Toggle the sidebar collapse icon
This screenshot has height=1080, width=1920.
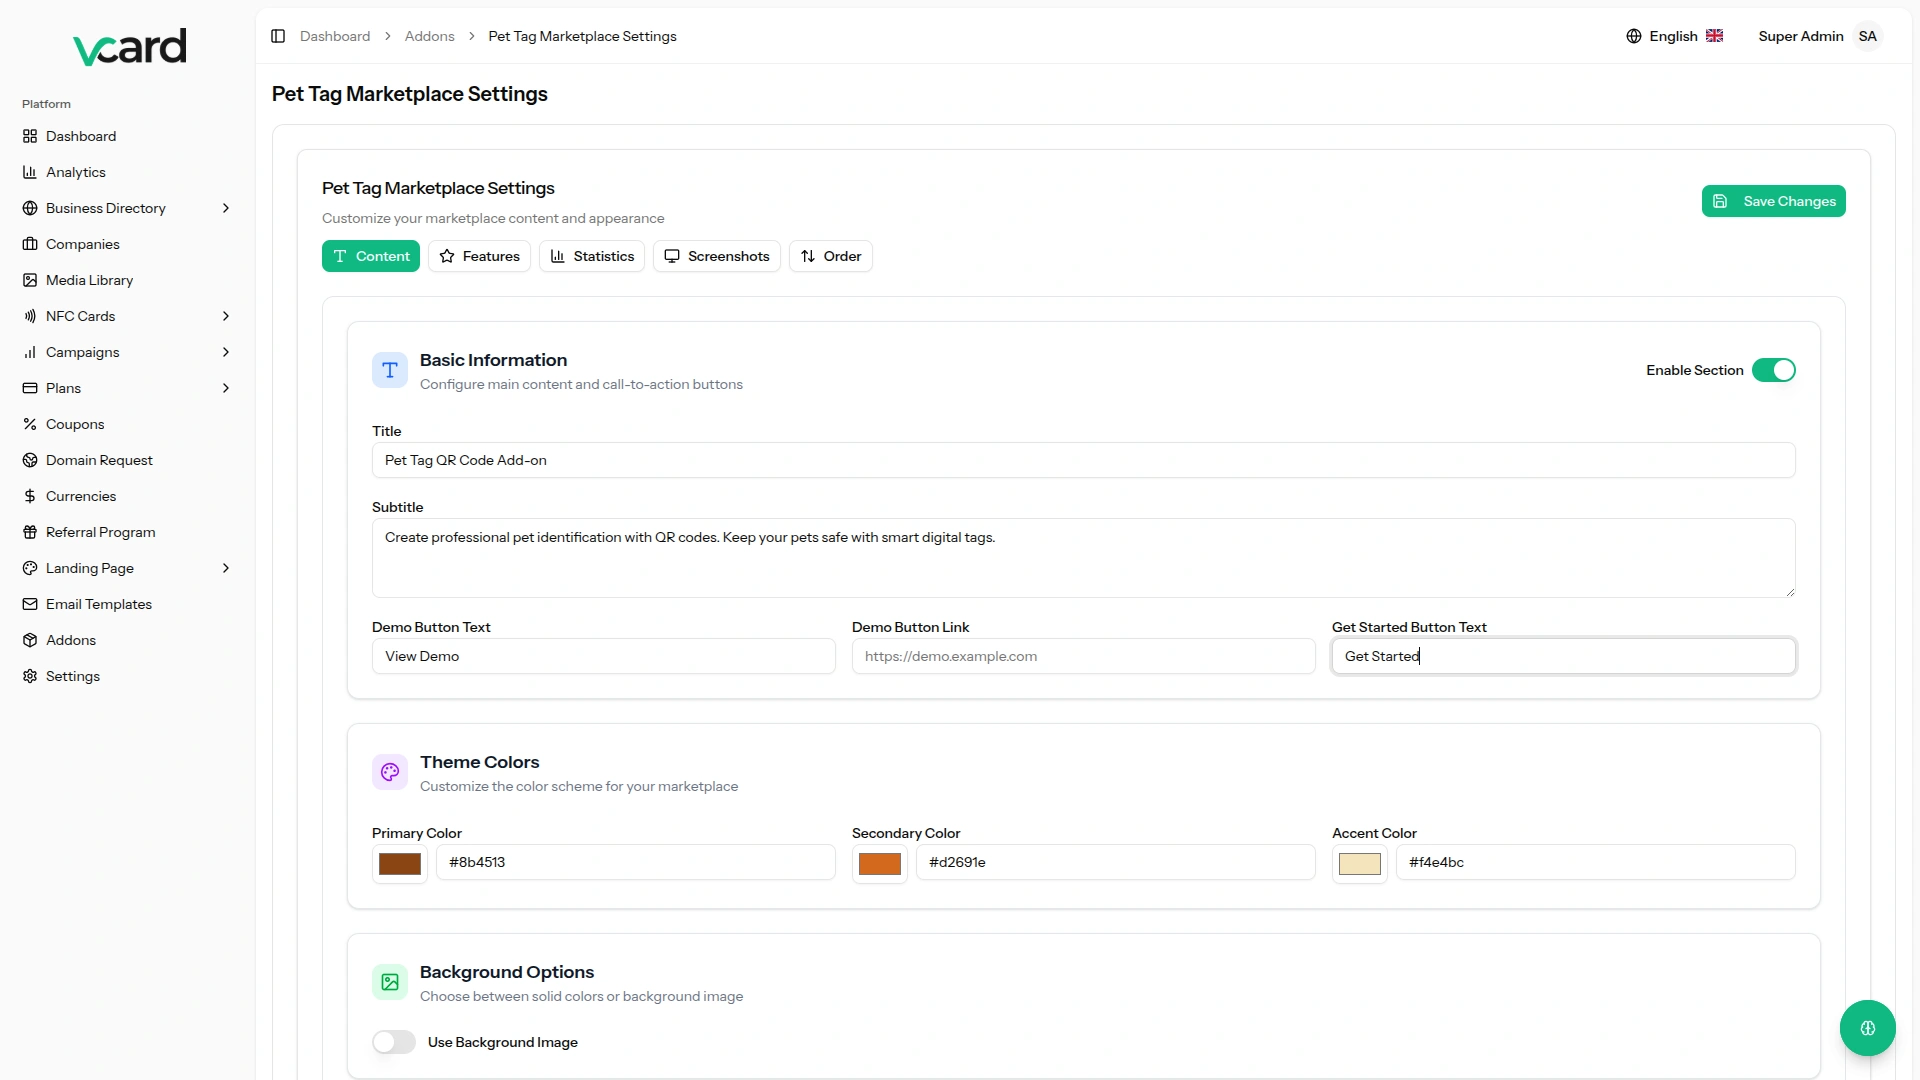(x=278, y=36)
